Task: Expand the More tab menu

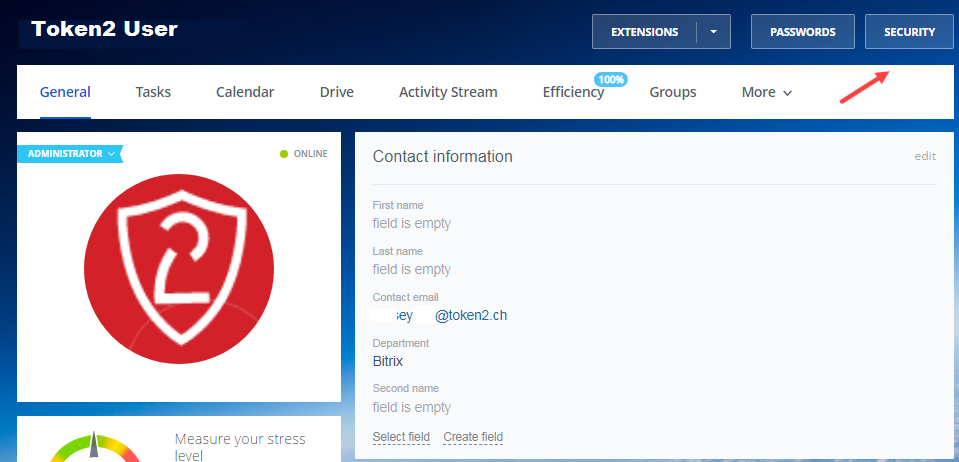Action: [766, 92]
